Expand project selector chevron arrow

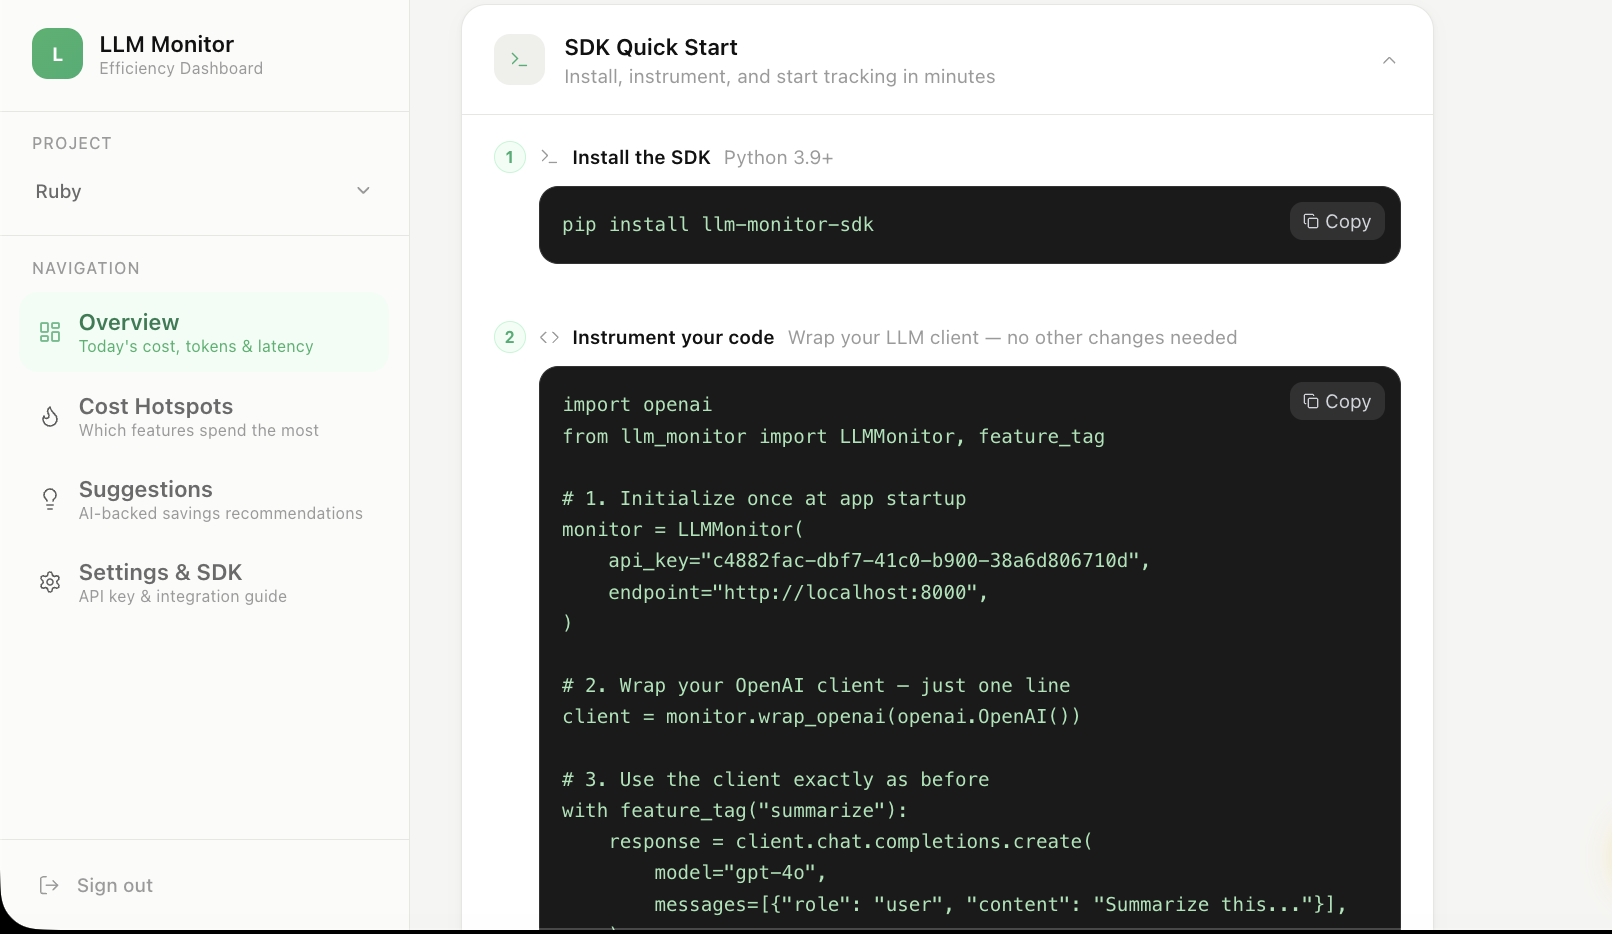(363, 191)
